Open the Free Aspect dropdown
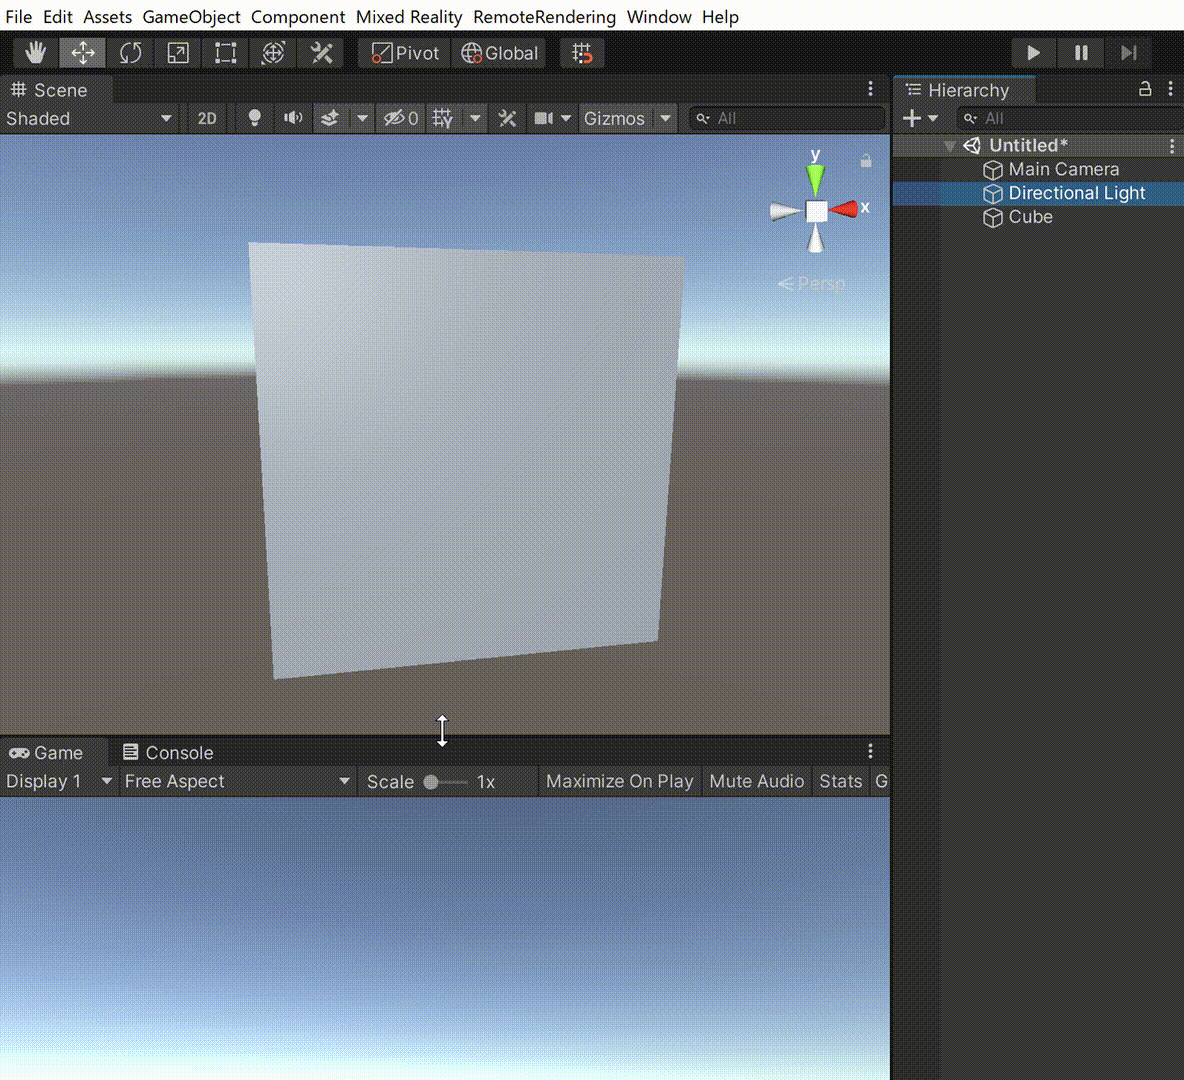 click(x=236, y=781)
